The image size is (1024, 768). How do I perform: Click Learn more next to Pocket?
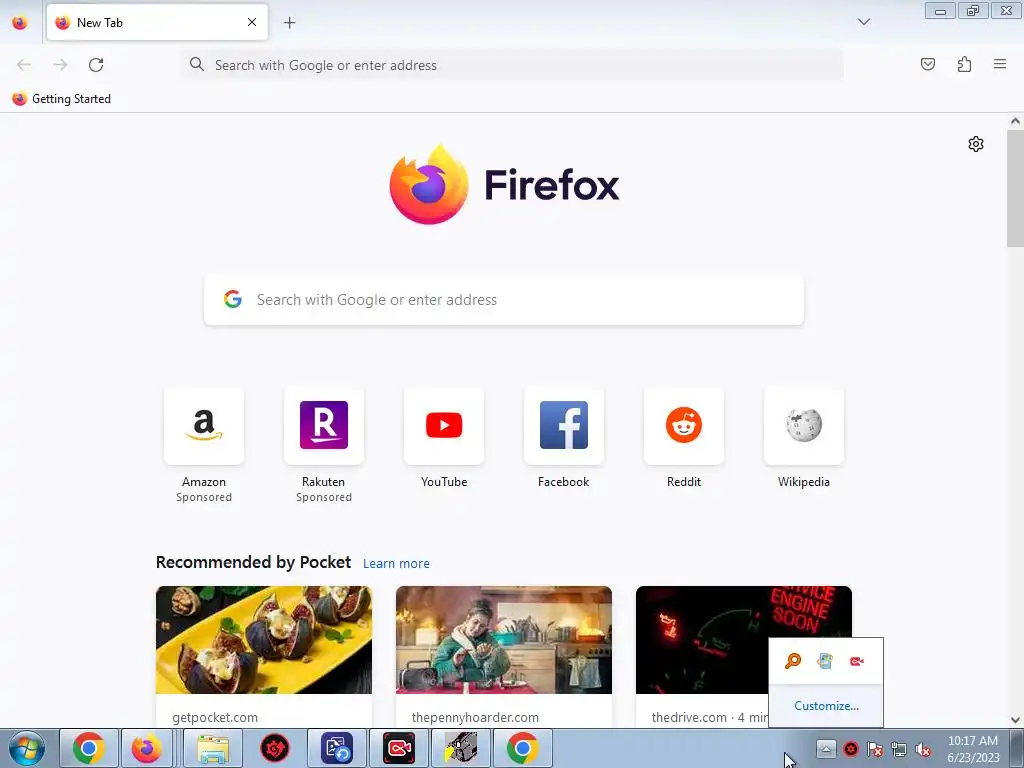[x=396, y=564]
